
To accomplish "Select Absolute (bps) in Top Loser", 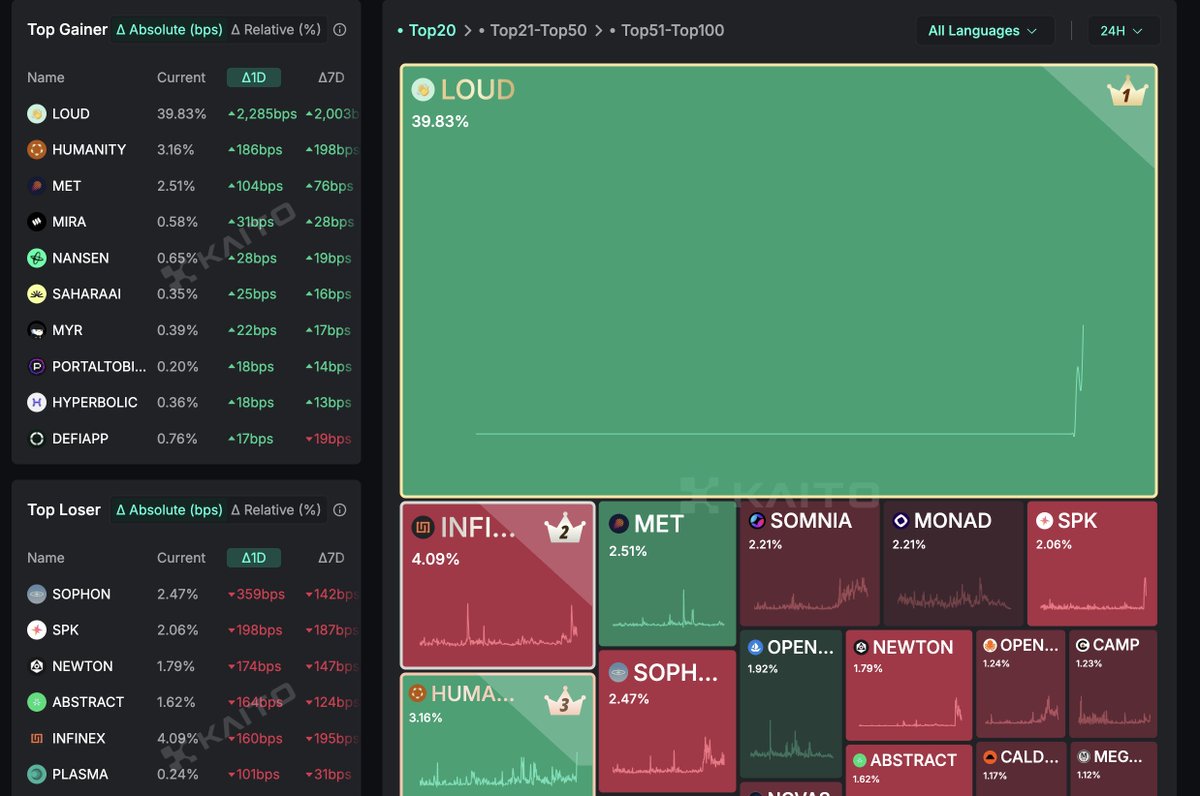I will 169,510.
